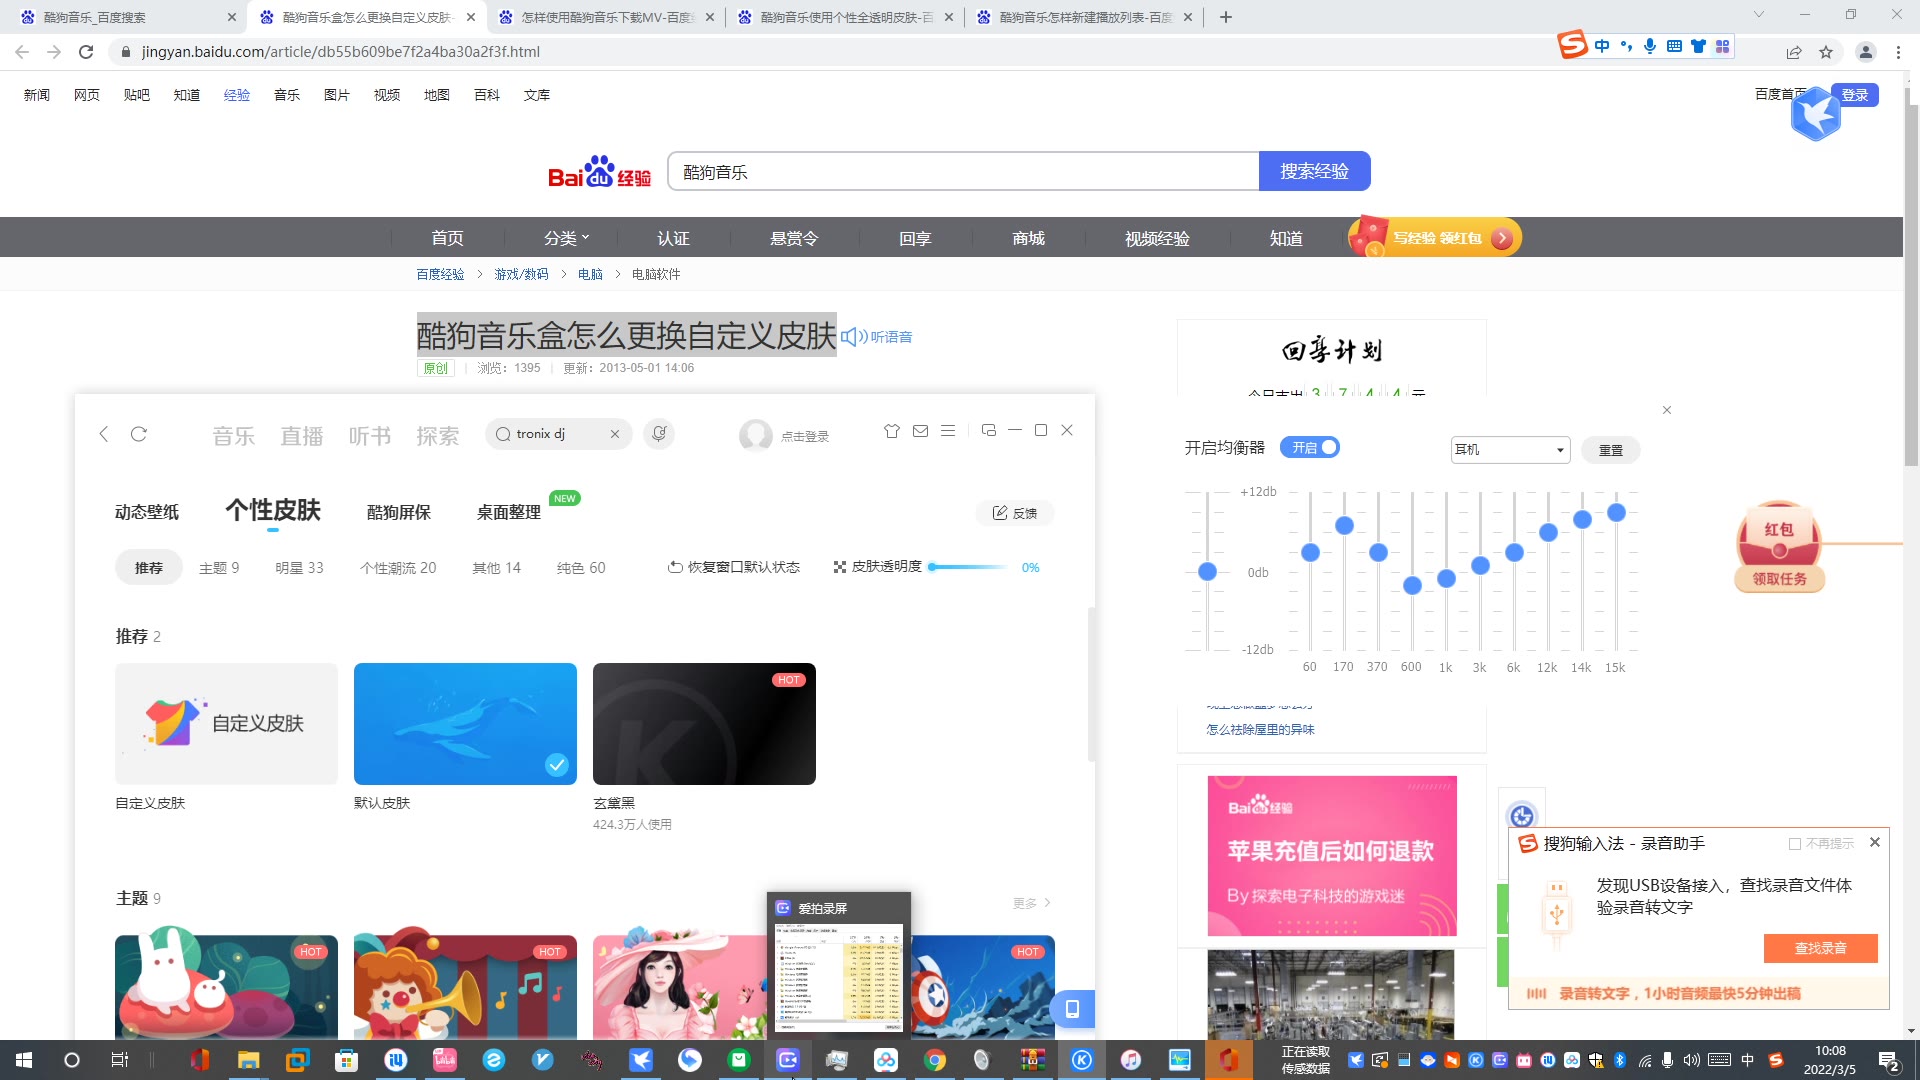Click the 重置 equalizer button
1920x1080 pixels.
1610,450
